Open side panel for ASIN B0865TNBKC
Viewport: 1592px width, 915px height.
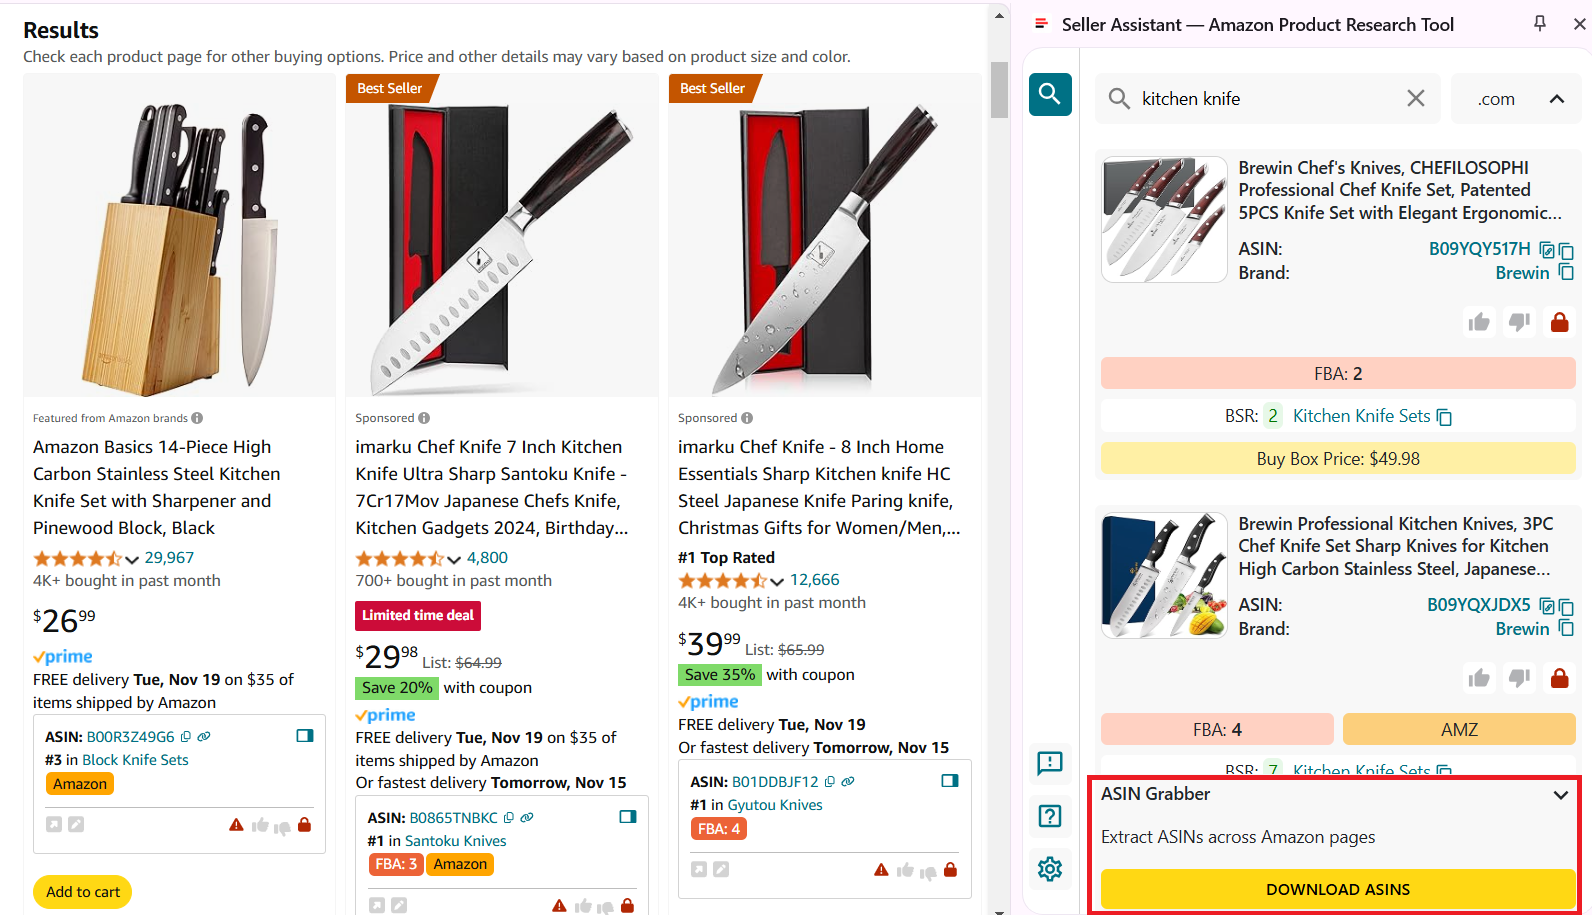point(628,817)
